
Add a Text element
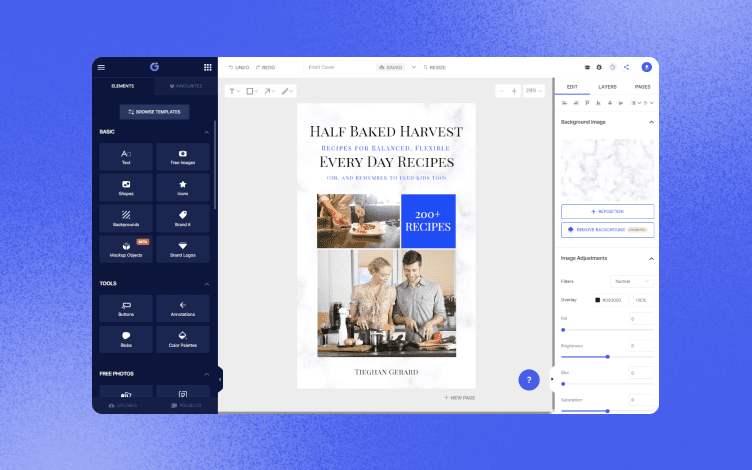(x=126, y=156)
